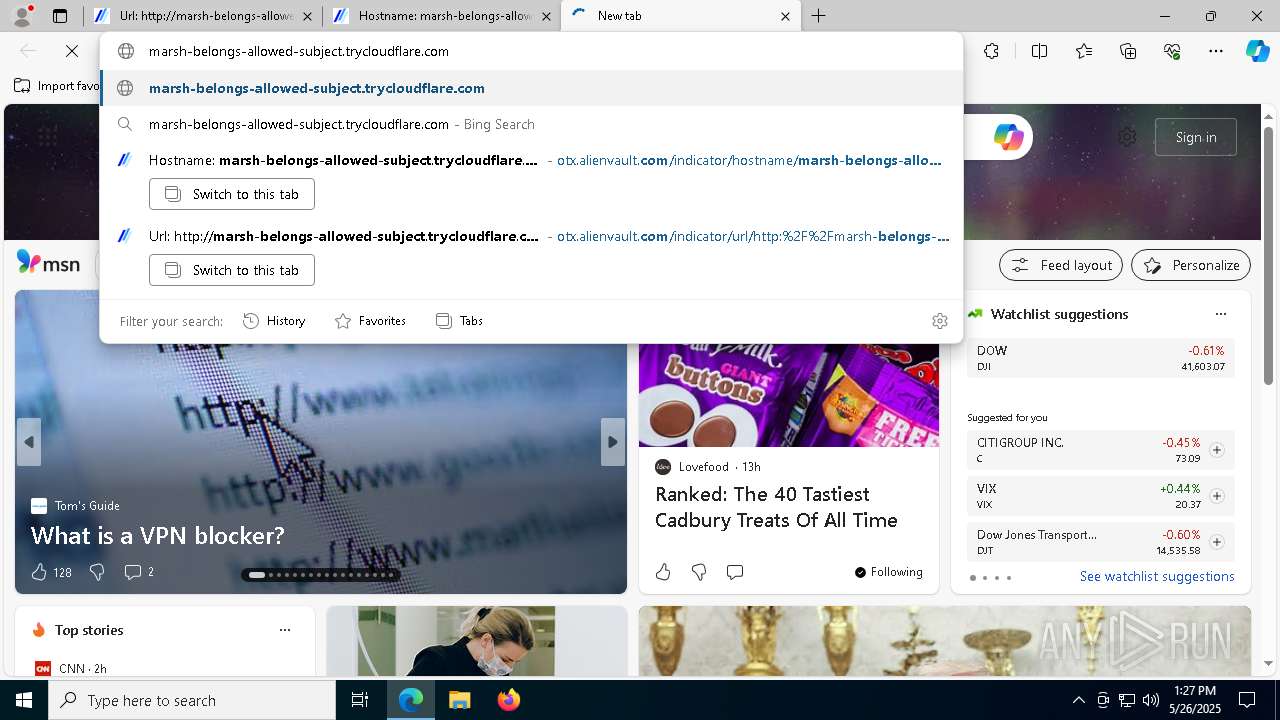Switch to Hostname alienvault tab
Screen dimensions: 1280x720
click(x=442, y=16)
